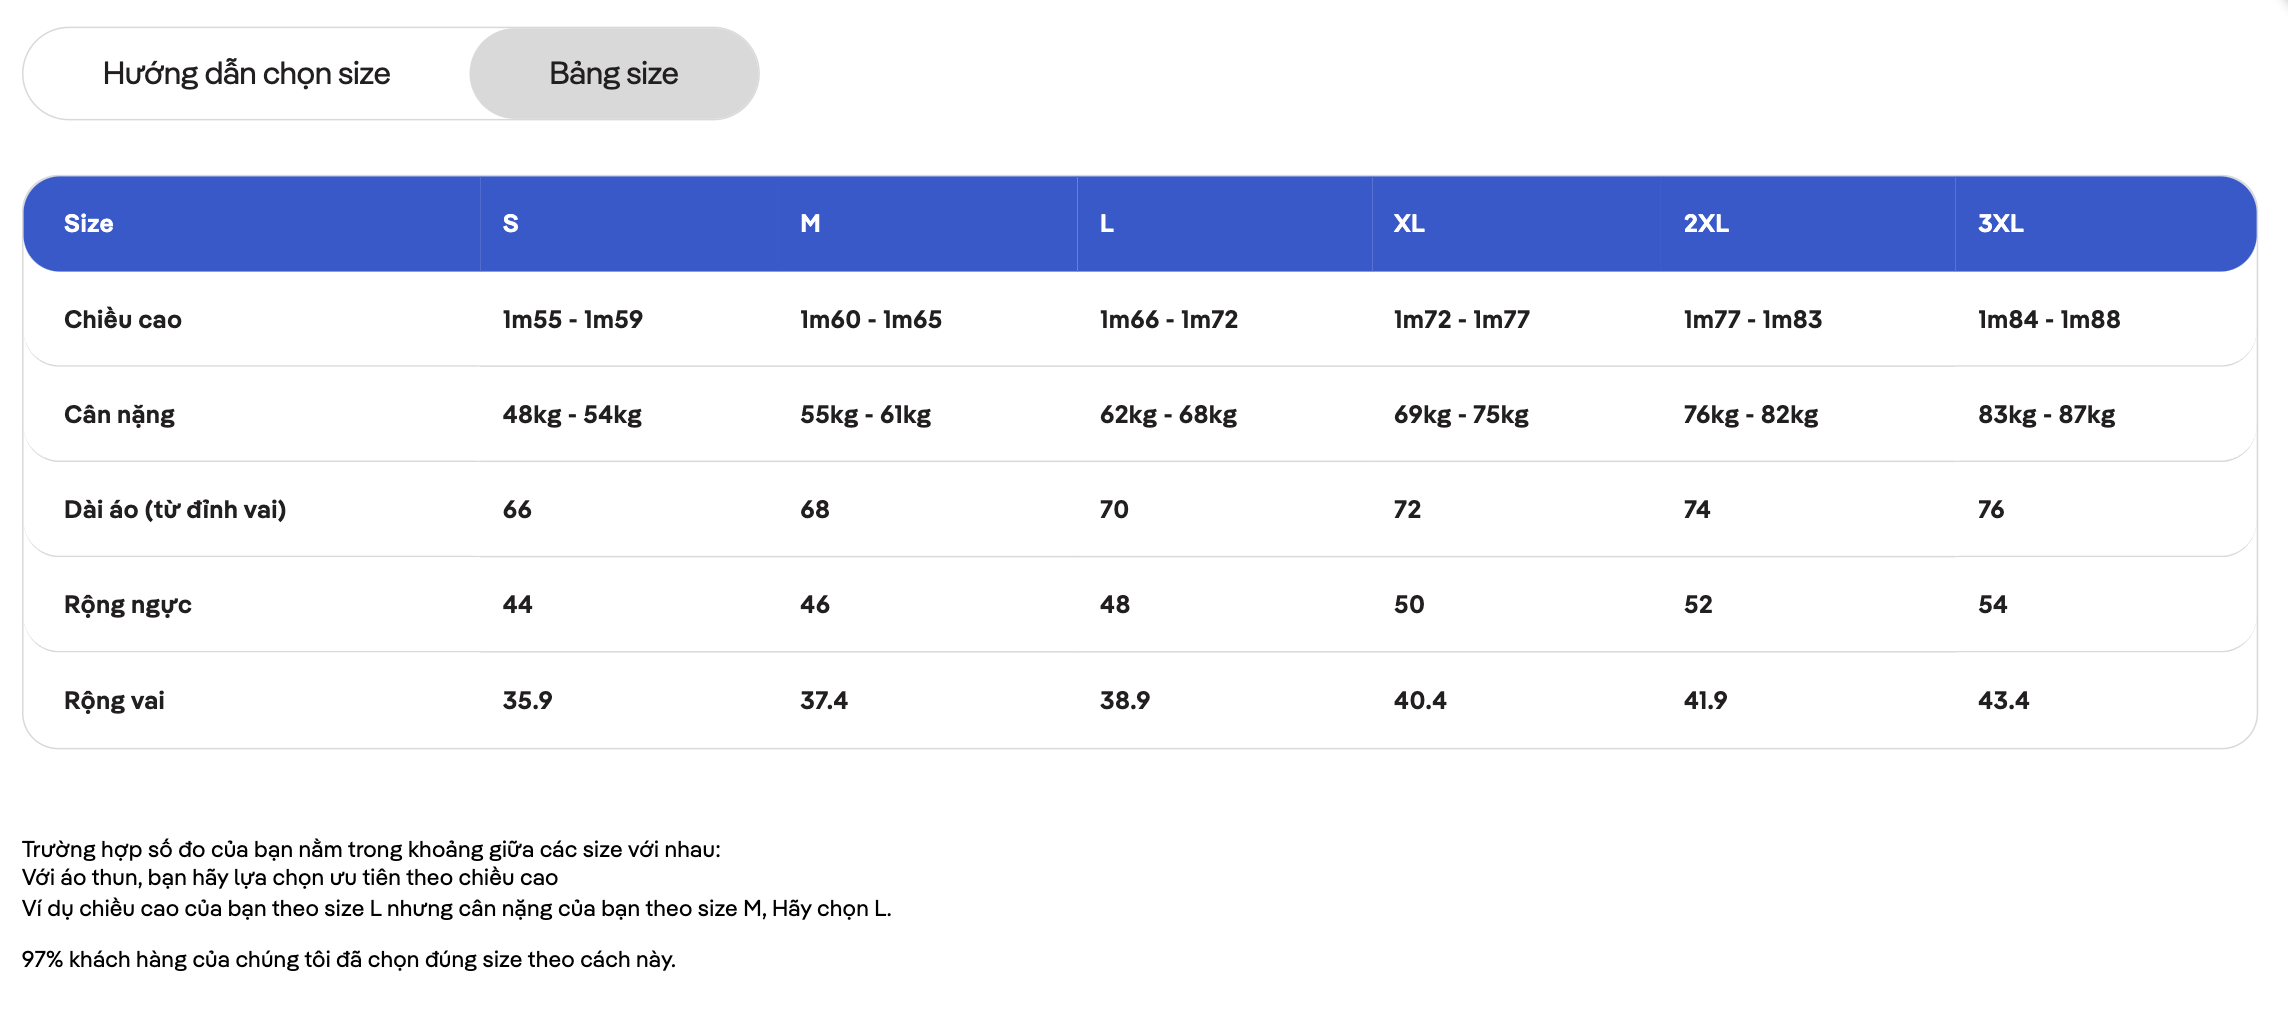Click the "Chiều cao" row label
The width and height of the screenshot is (2288, 1030).
tap(123, 320)
